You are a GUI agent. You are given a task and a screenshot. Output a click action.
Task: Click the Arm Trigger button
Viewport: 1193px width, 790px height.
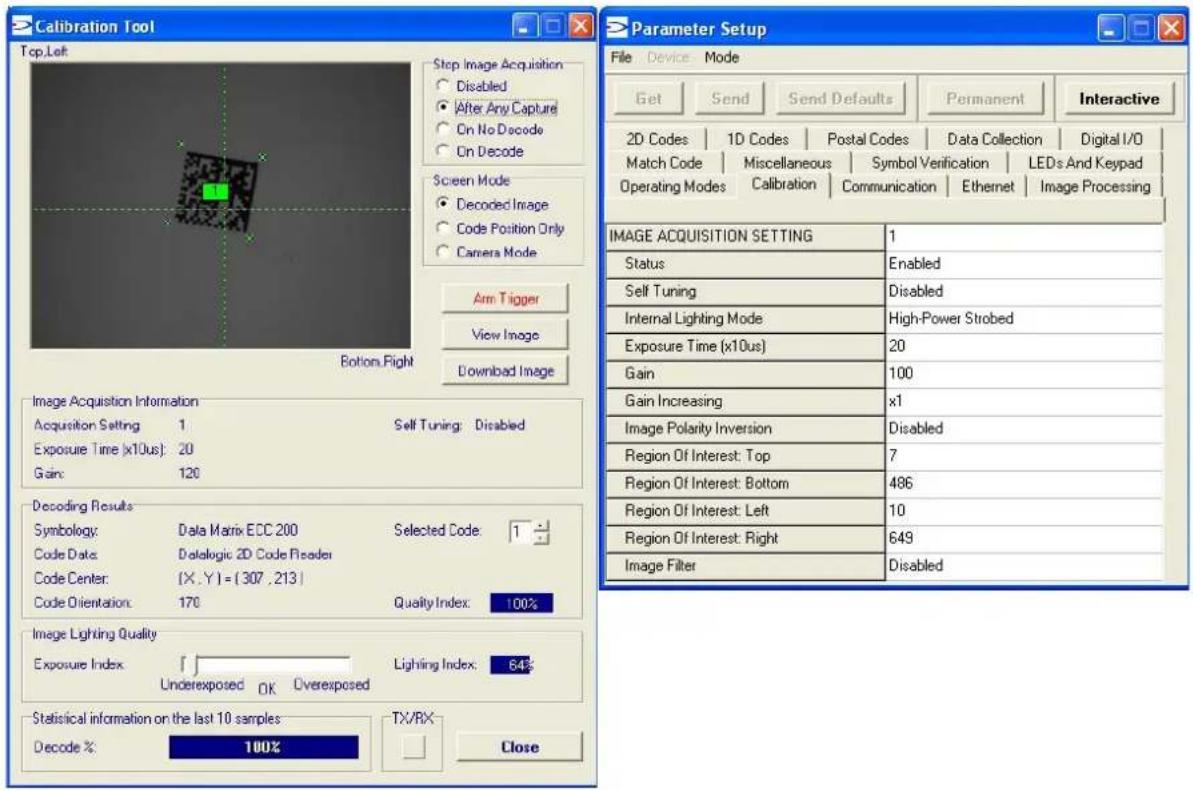[x=505, y=298]
